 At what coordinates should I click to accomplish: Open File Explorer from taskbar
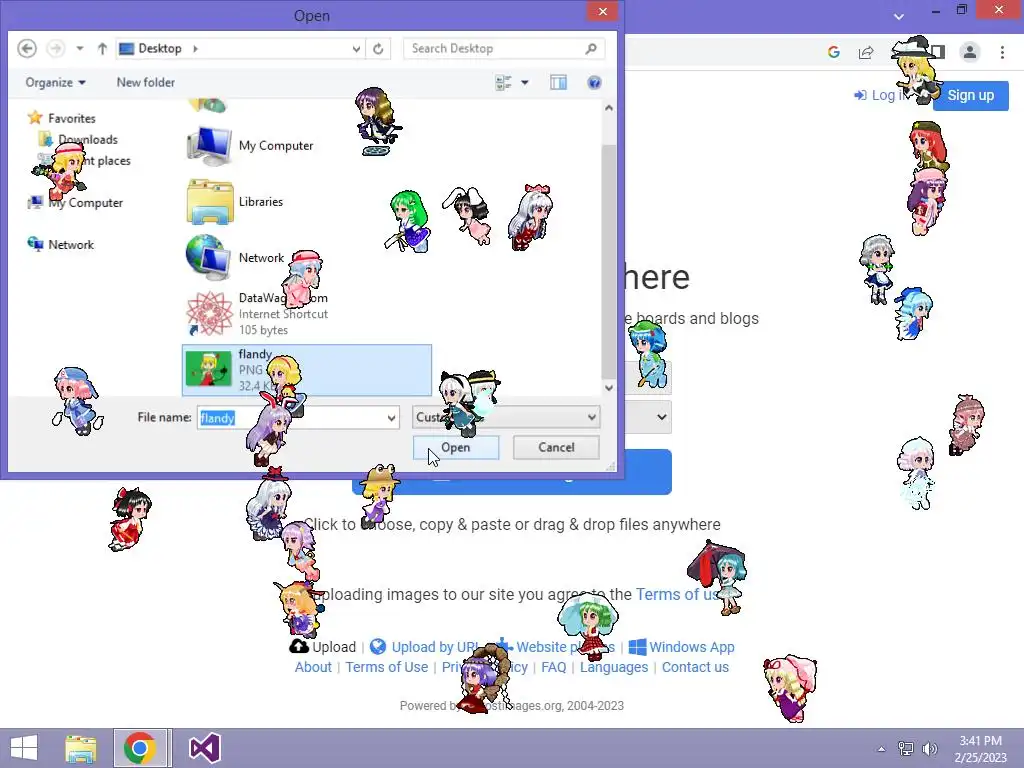(x=80, y=748)
